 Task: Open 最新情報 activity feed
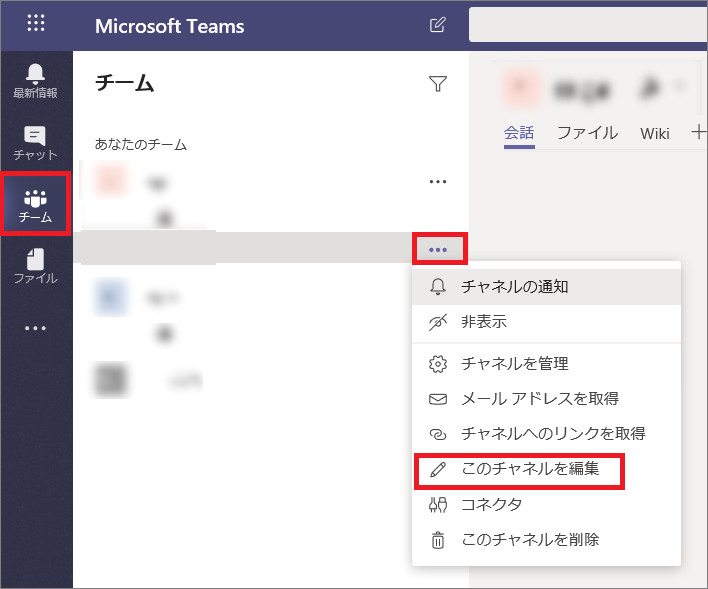click(35, 81)
